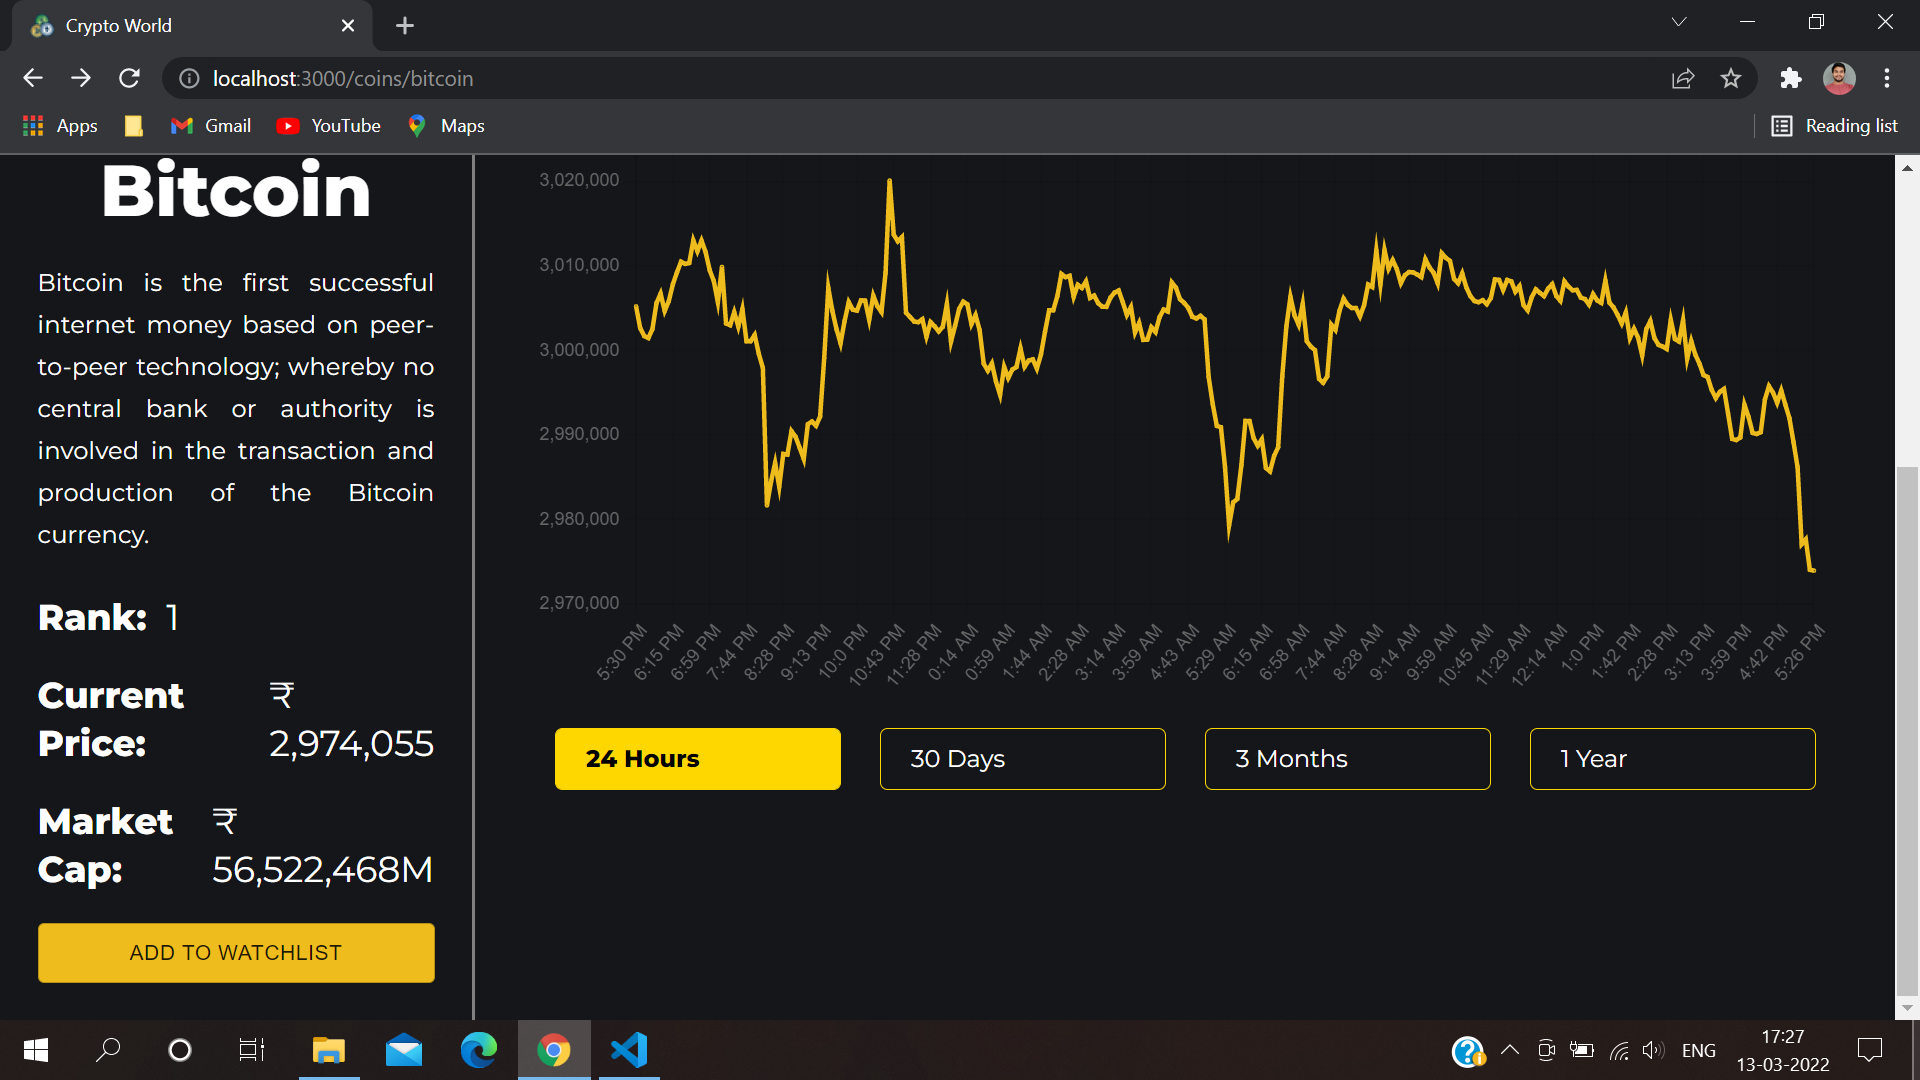Click the ENG language indicator

[1699, 1050]
